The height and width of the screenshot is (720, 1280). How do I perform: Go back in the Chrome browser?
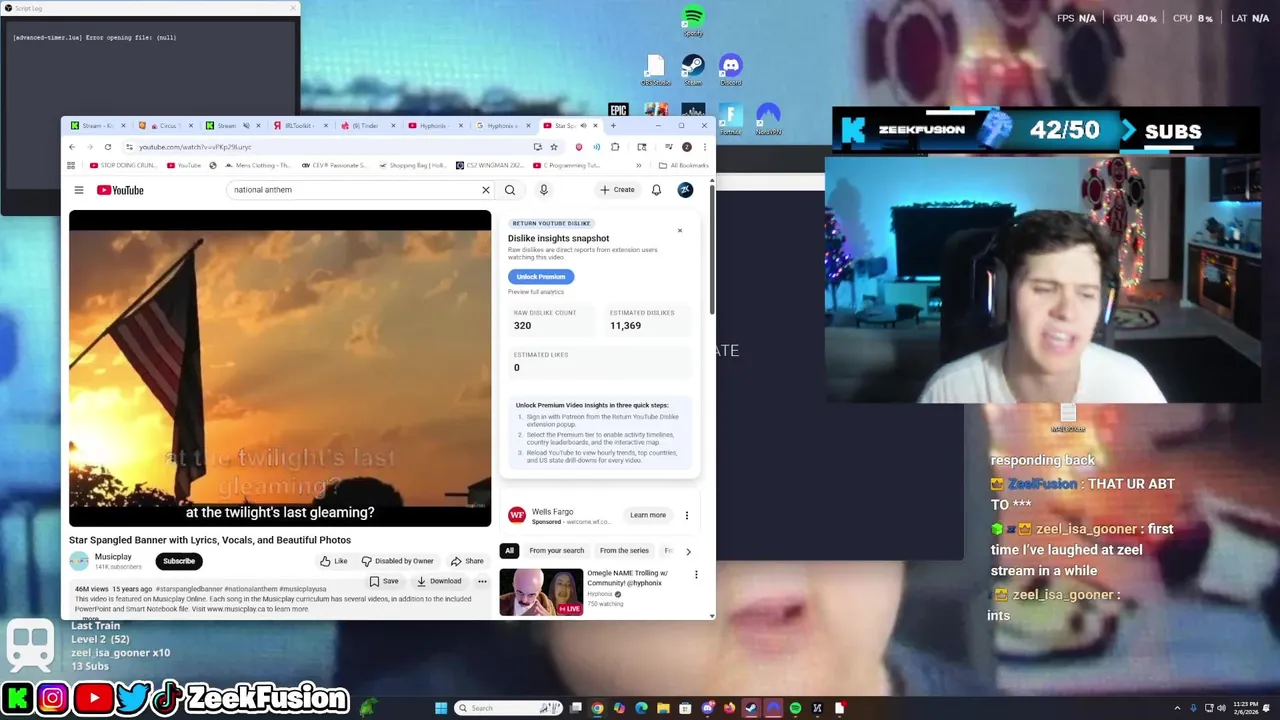(x=72, y=147)
